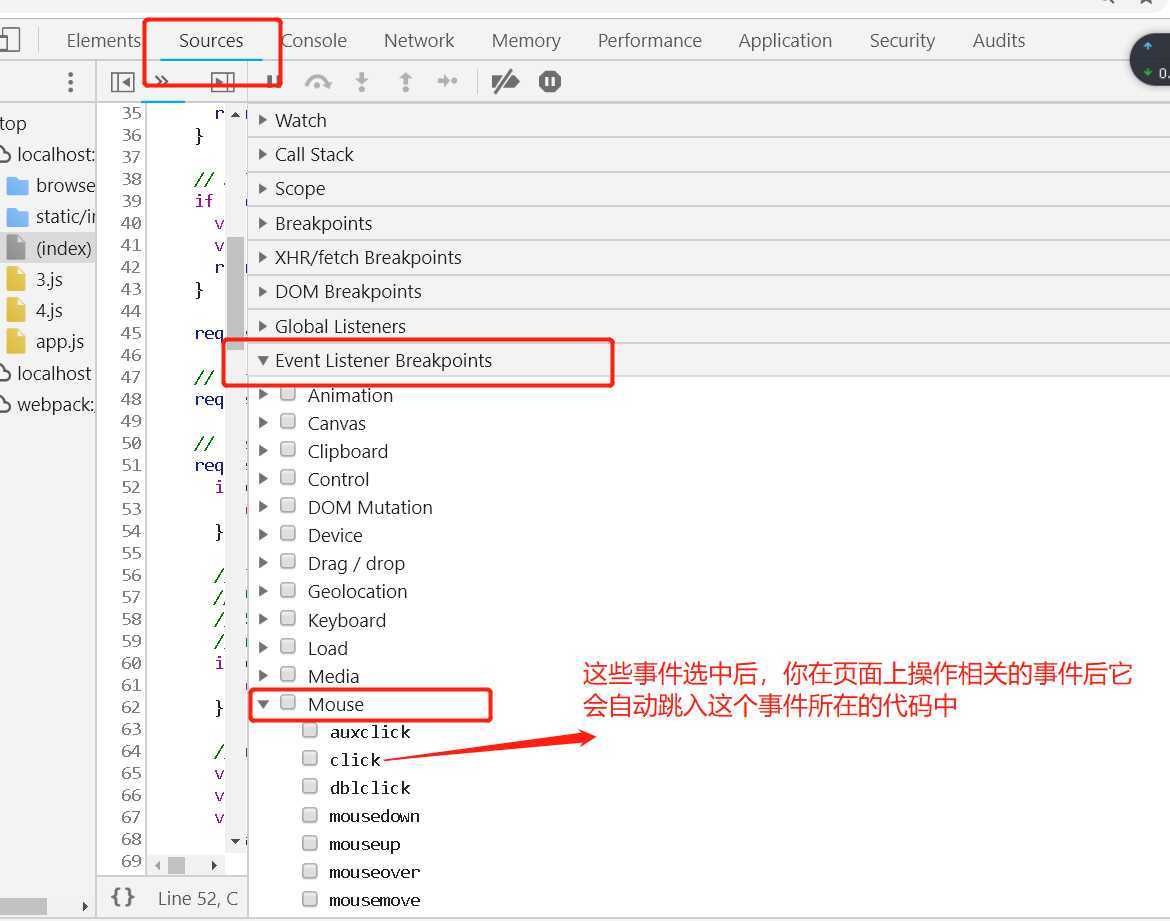The height and width of the screenshot is (921, 1170).
Task: Open the navigator three-dot menu
Action: click(x=70, y=81)
